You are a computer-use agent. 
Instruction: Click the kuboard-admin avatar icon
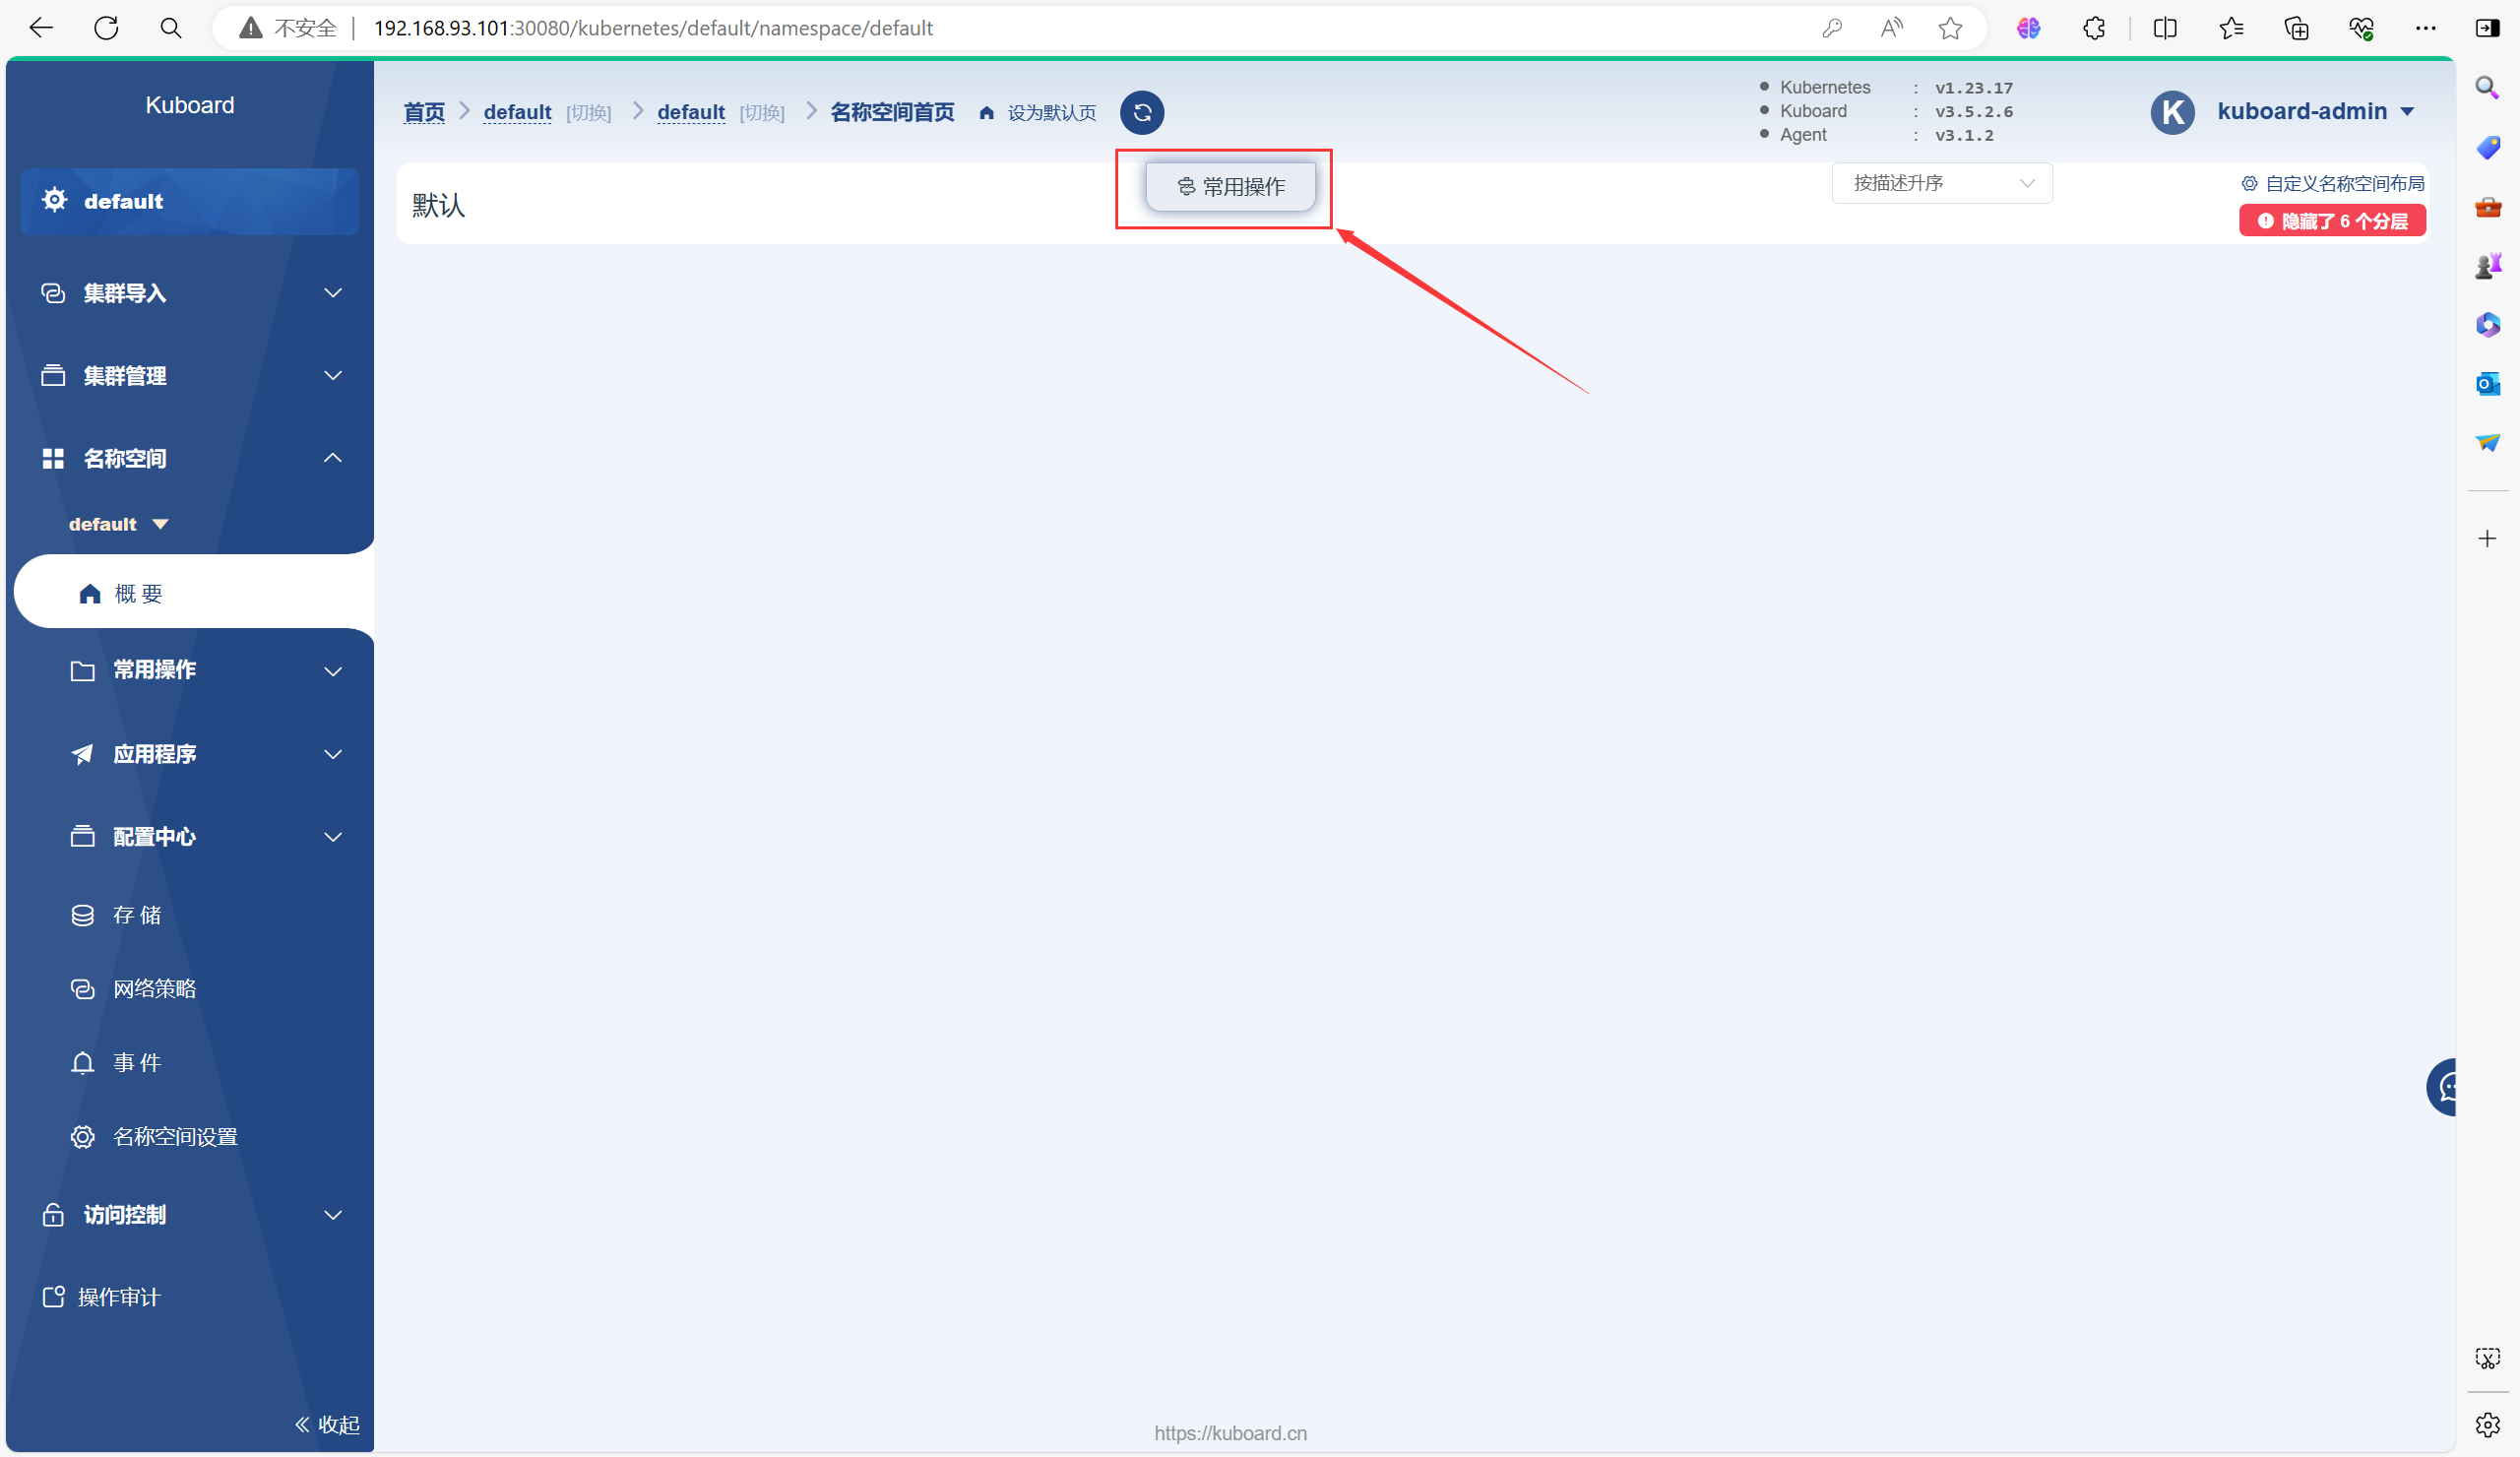(x=2172, y=112)
